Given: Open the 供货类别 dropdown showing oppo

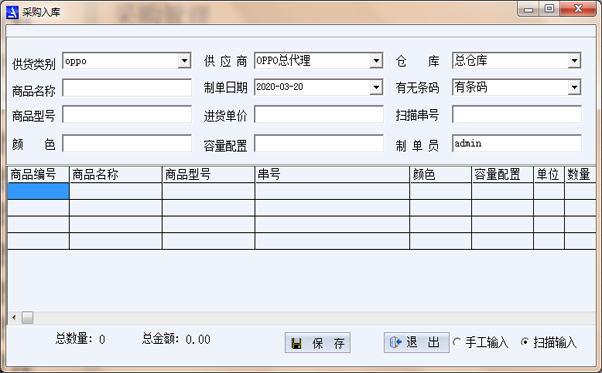Looking at the screenshot, I should coord(184,61).
